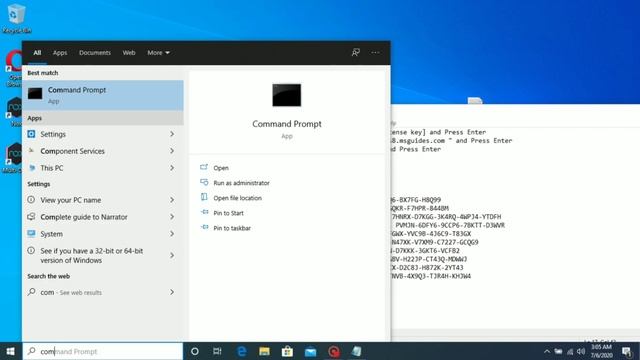The width and height of the screenshot is (640, 360).
Task: Open Microsoft Store from taskbar
Action: (x=287, y=351)
